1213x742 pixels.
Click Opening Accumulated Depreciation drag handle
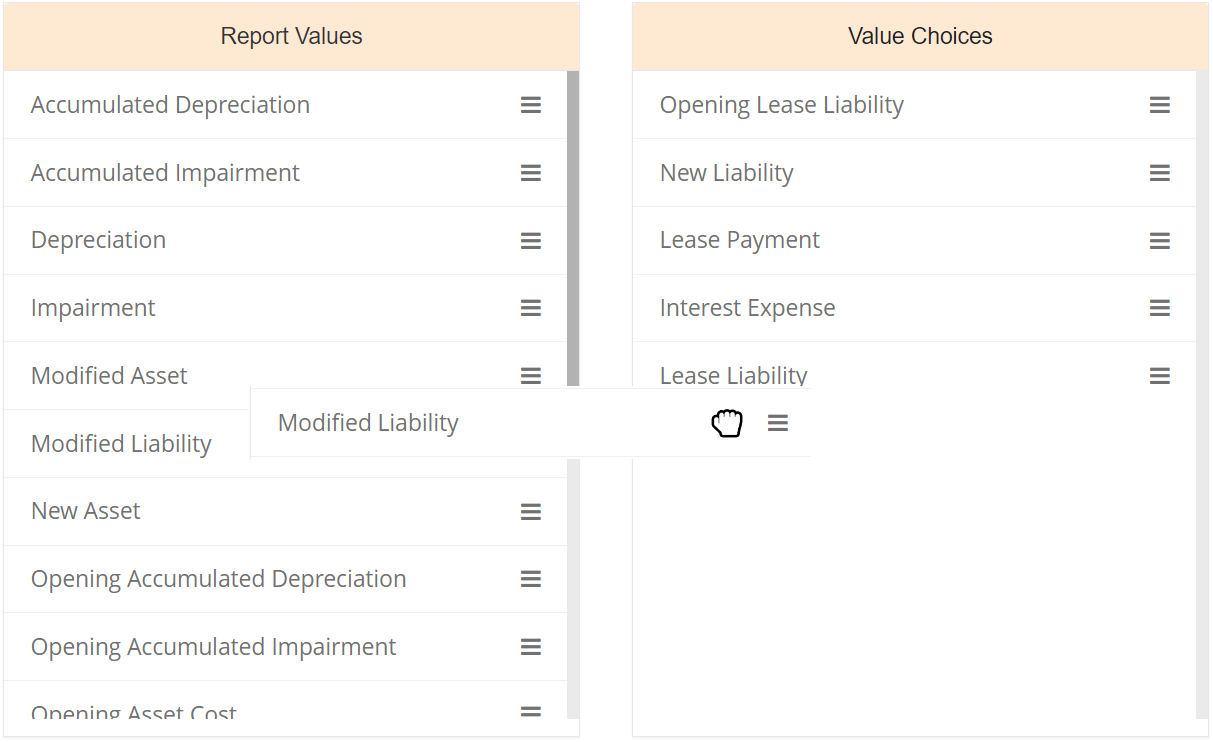tap(531, 579)
